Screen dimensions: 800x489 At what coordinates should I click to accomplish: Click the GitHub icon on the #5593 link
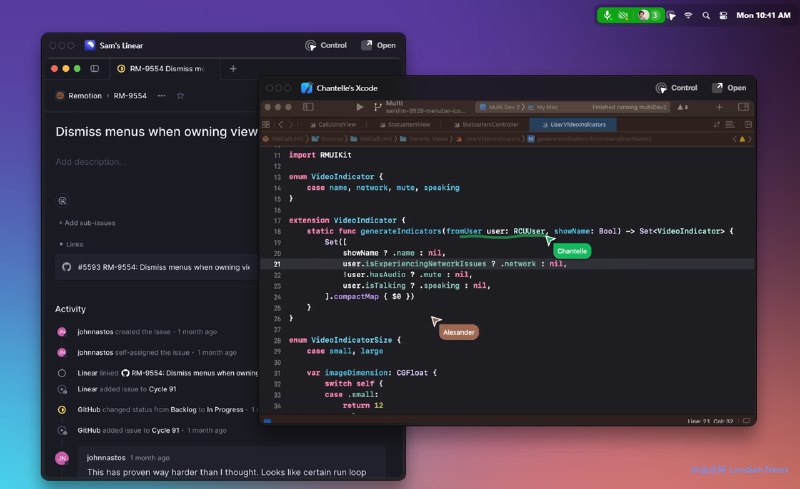66,267
